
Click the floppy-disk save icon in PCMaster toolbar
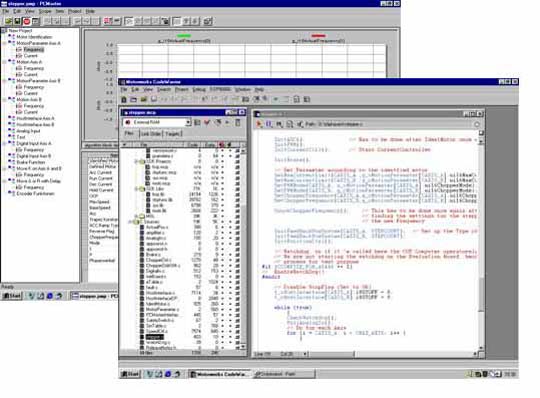coord(17,21)
